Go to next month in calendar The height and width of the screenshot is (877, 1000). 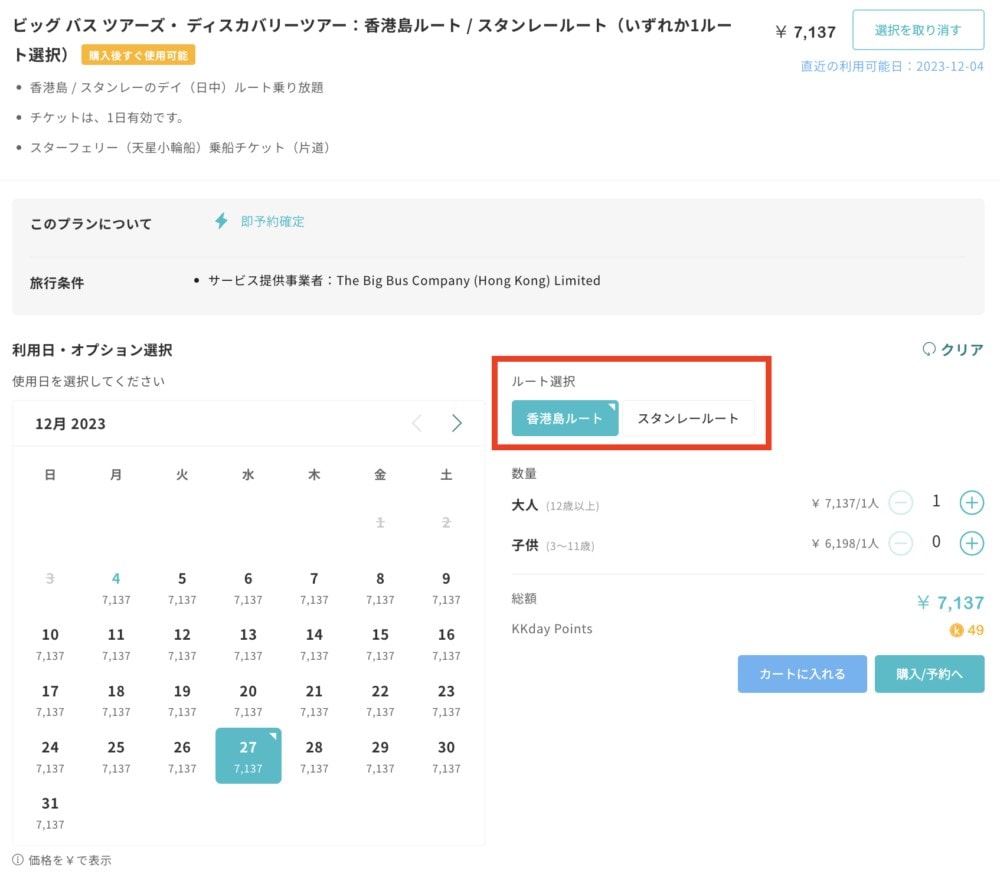click(x=456, y=423)
